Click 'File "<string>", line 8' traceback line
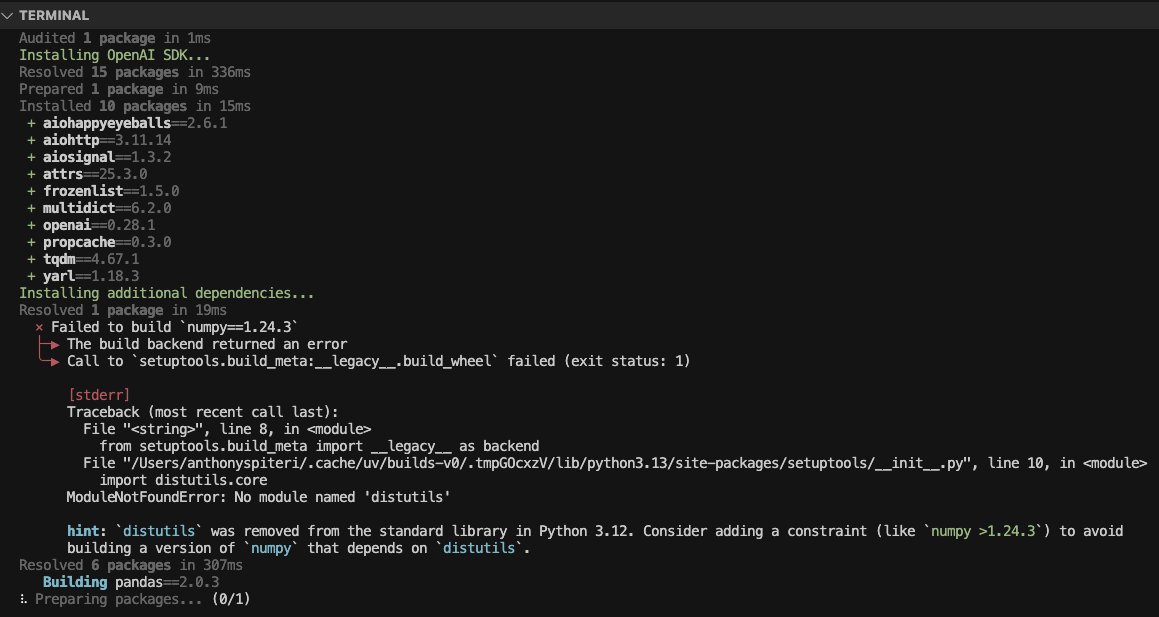 pos(227,429)
